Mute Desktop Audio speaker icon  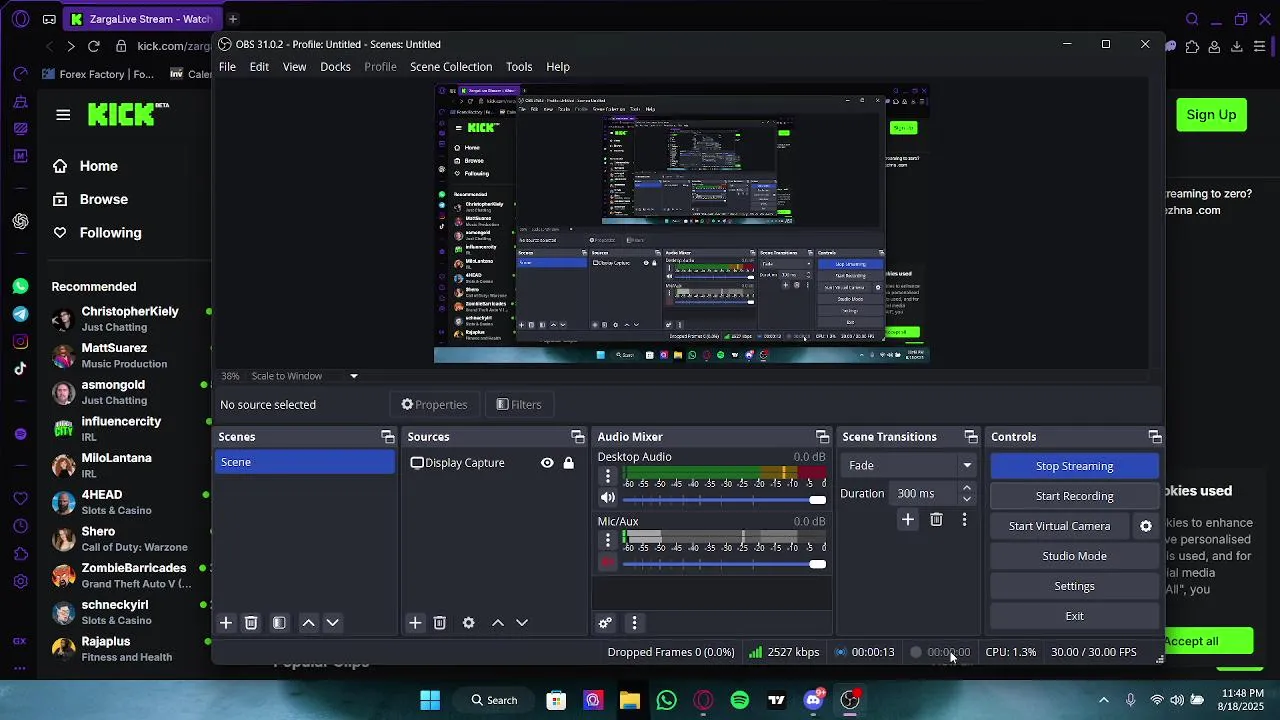click(x=608, y=498)
